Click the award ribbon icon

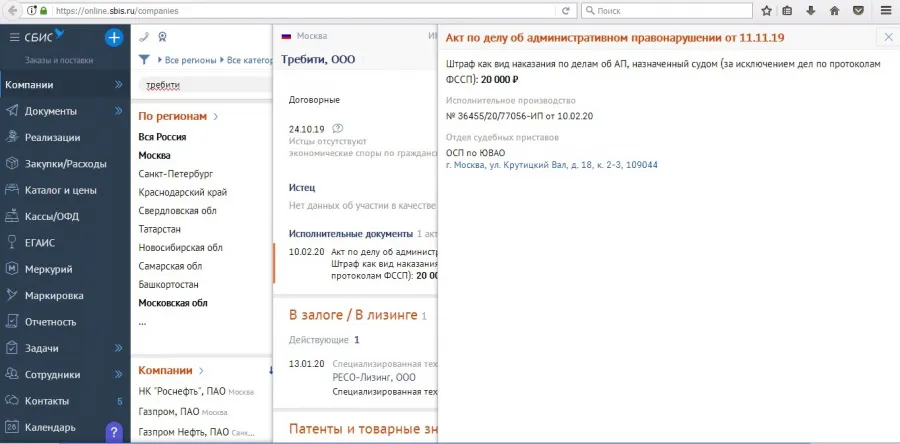(x=162, y=37)
